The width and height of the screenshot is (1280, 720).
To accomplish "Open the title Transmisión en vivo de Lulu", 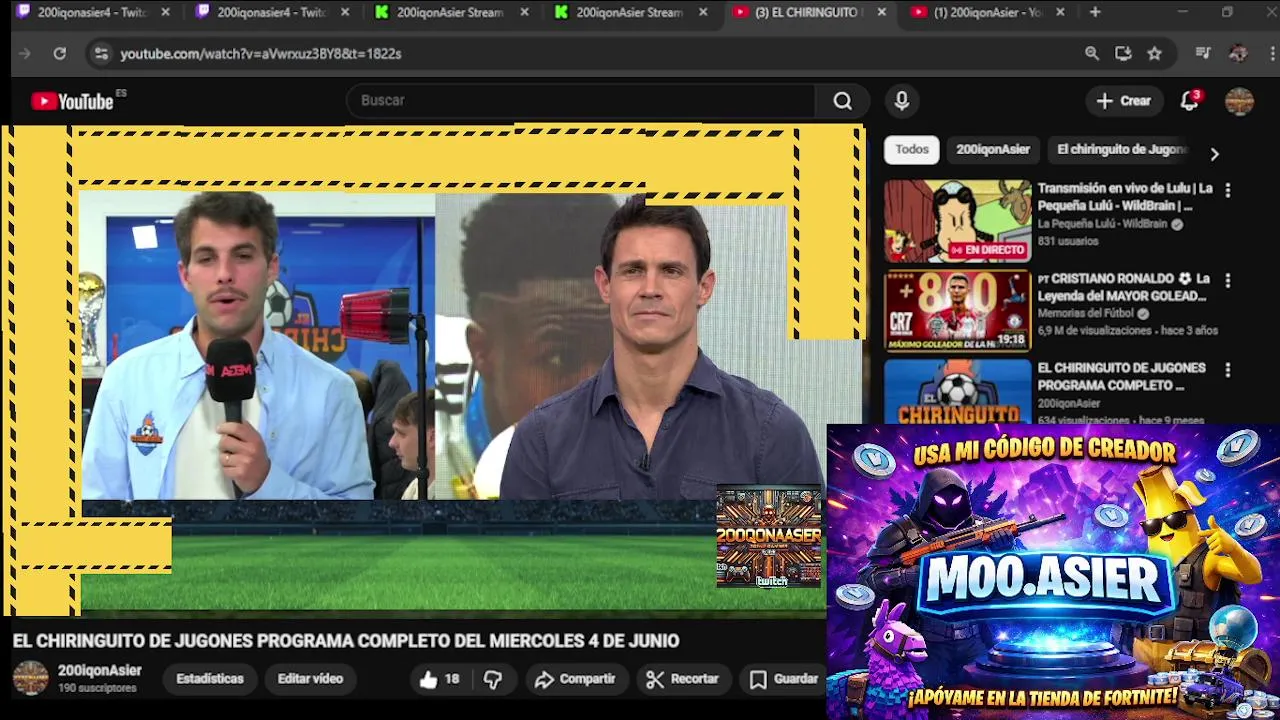I will (x=1125, y=197).
